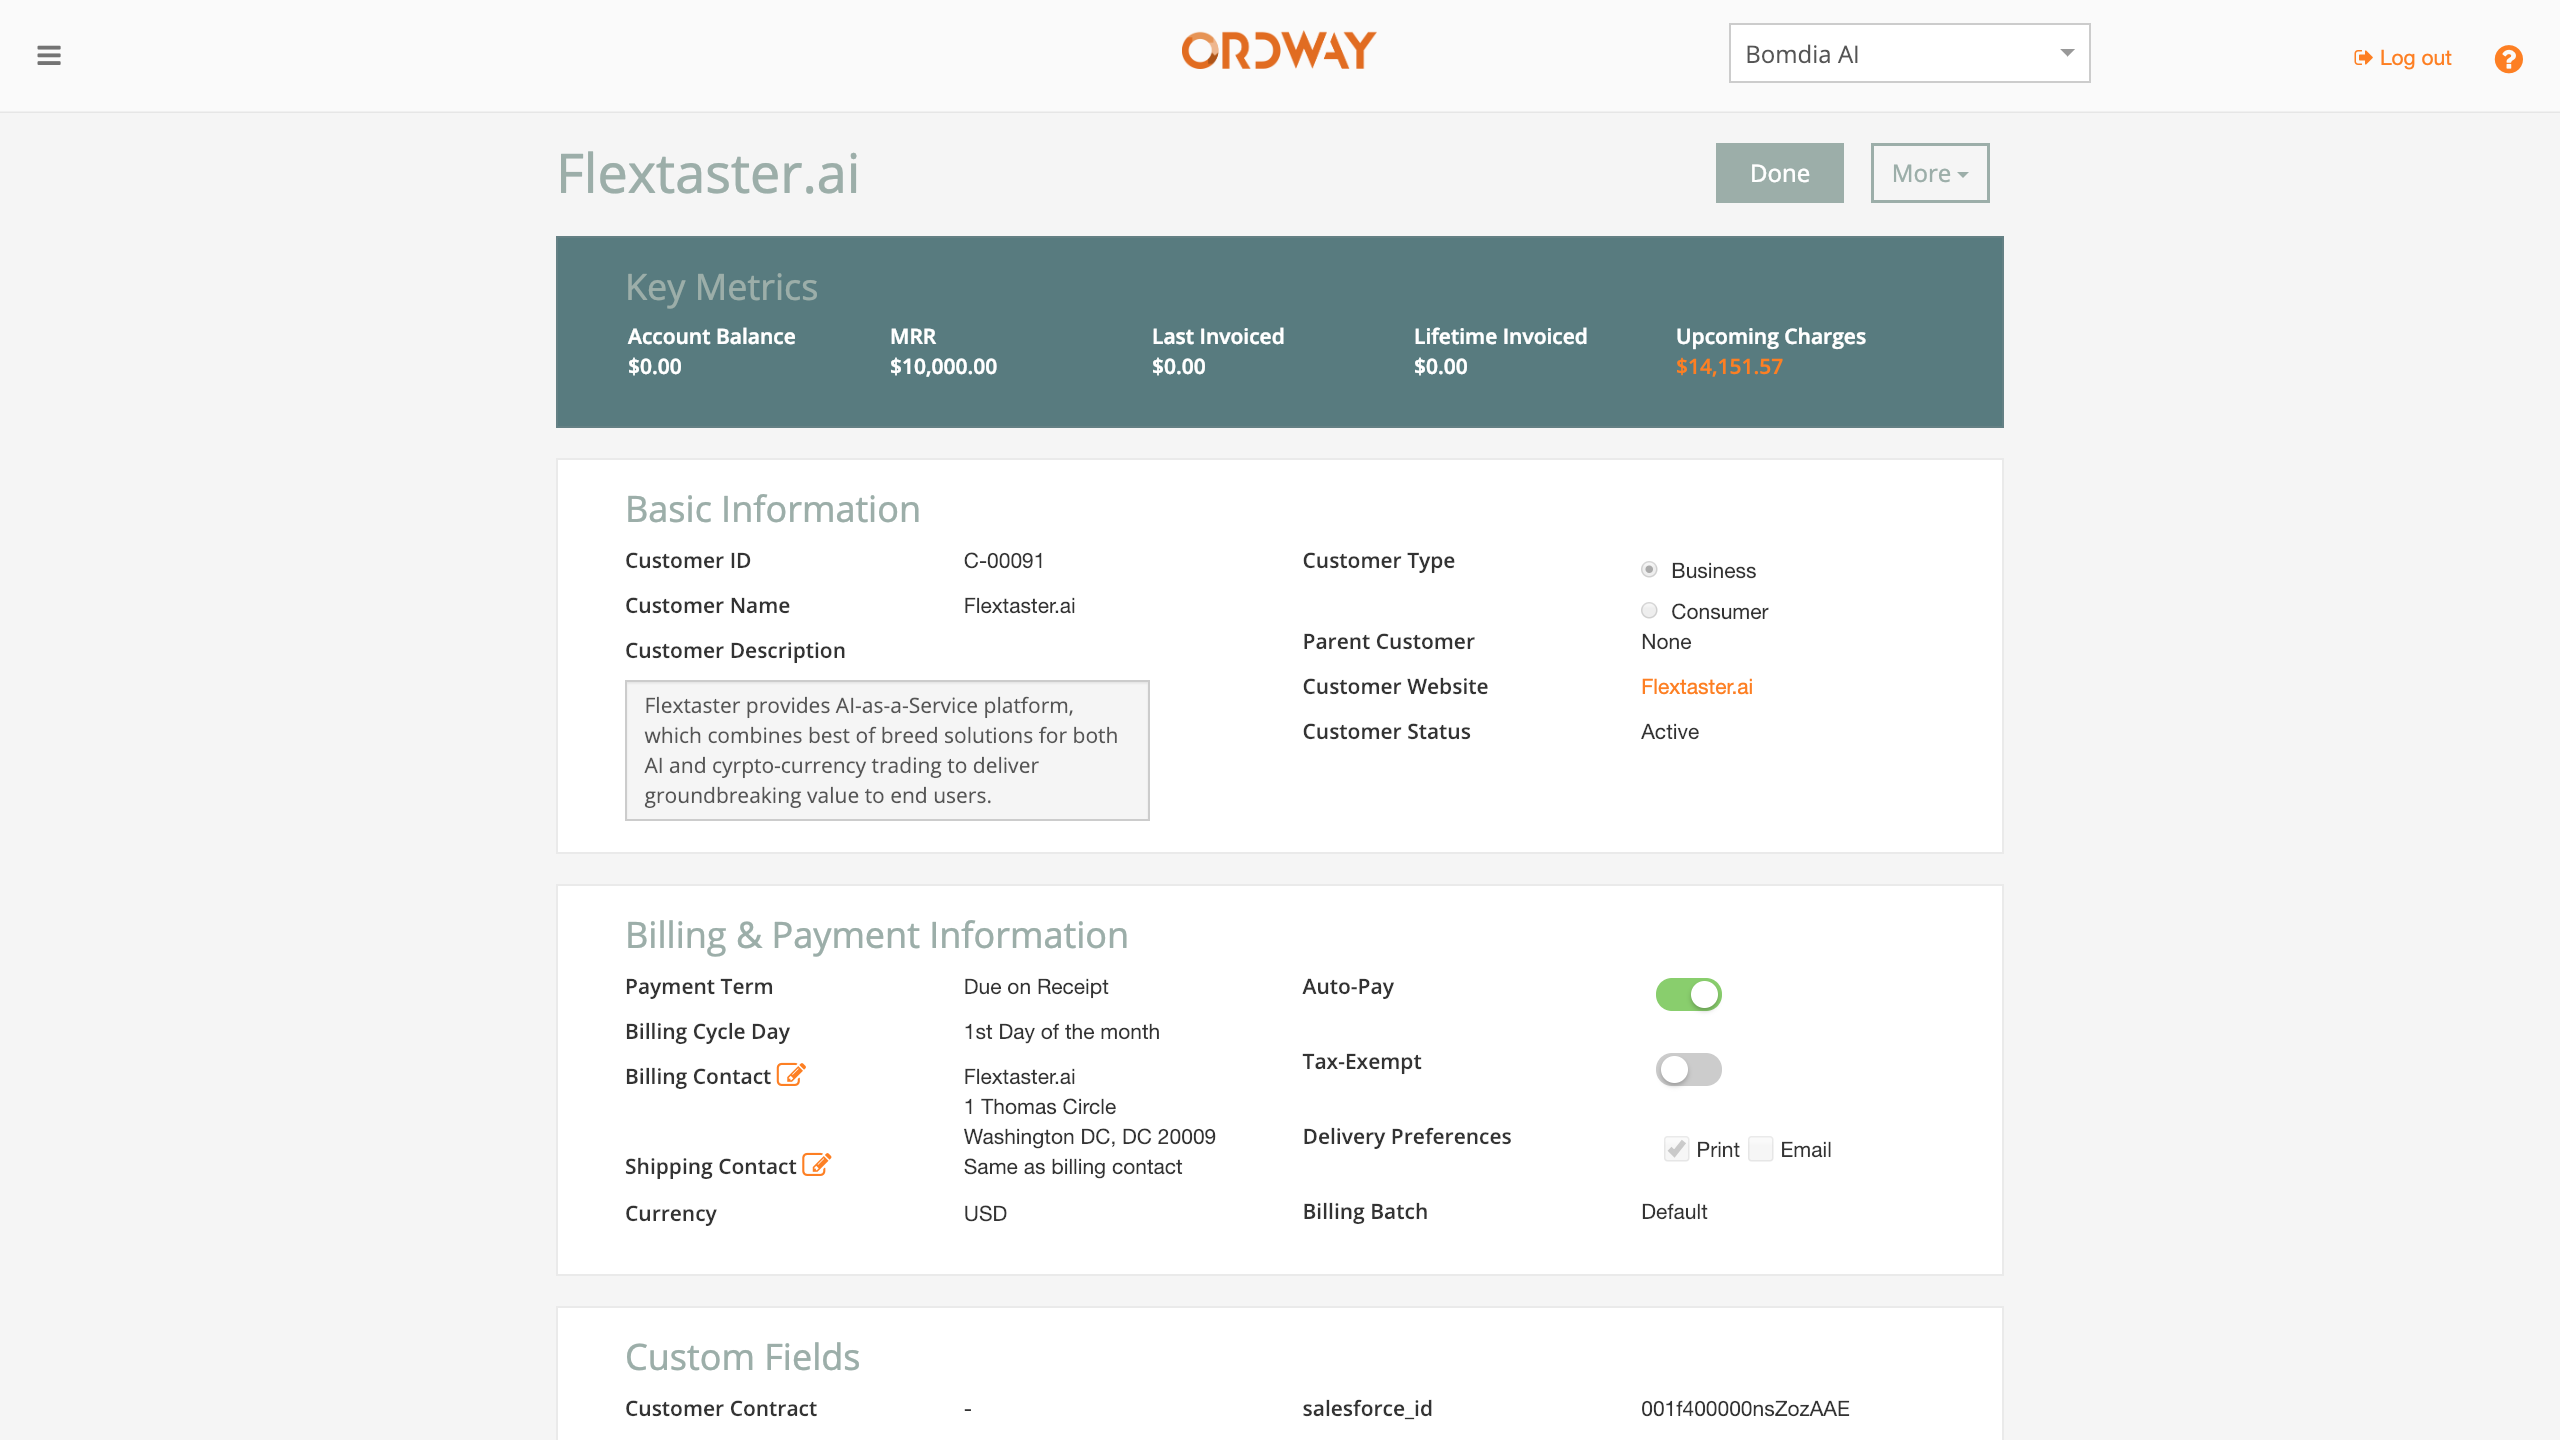Check the Email delivery preference
Image resolution: width=2560 pixels, height=1440 pixels.
pyautogui.click(x=1761, y=1149)
